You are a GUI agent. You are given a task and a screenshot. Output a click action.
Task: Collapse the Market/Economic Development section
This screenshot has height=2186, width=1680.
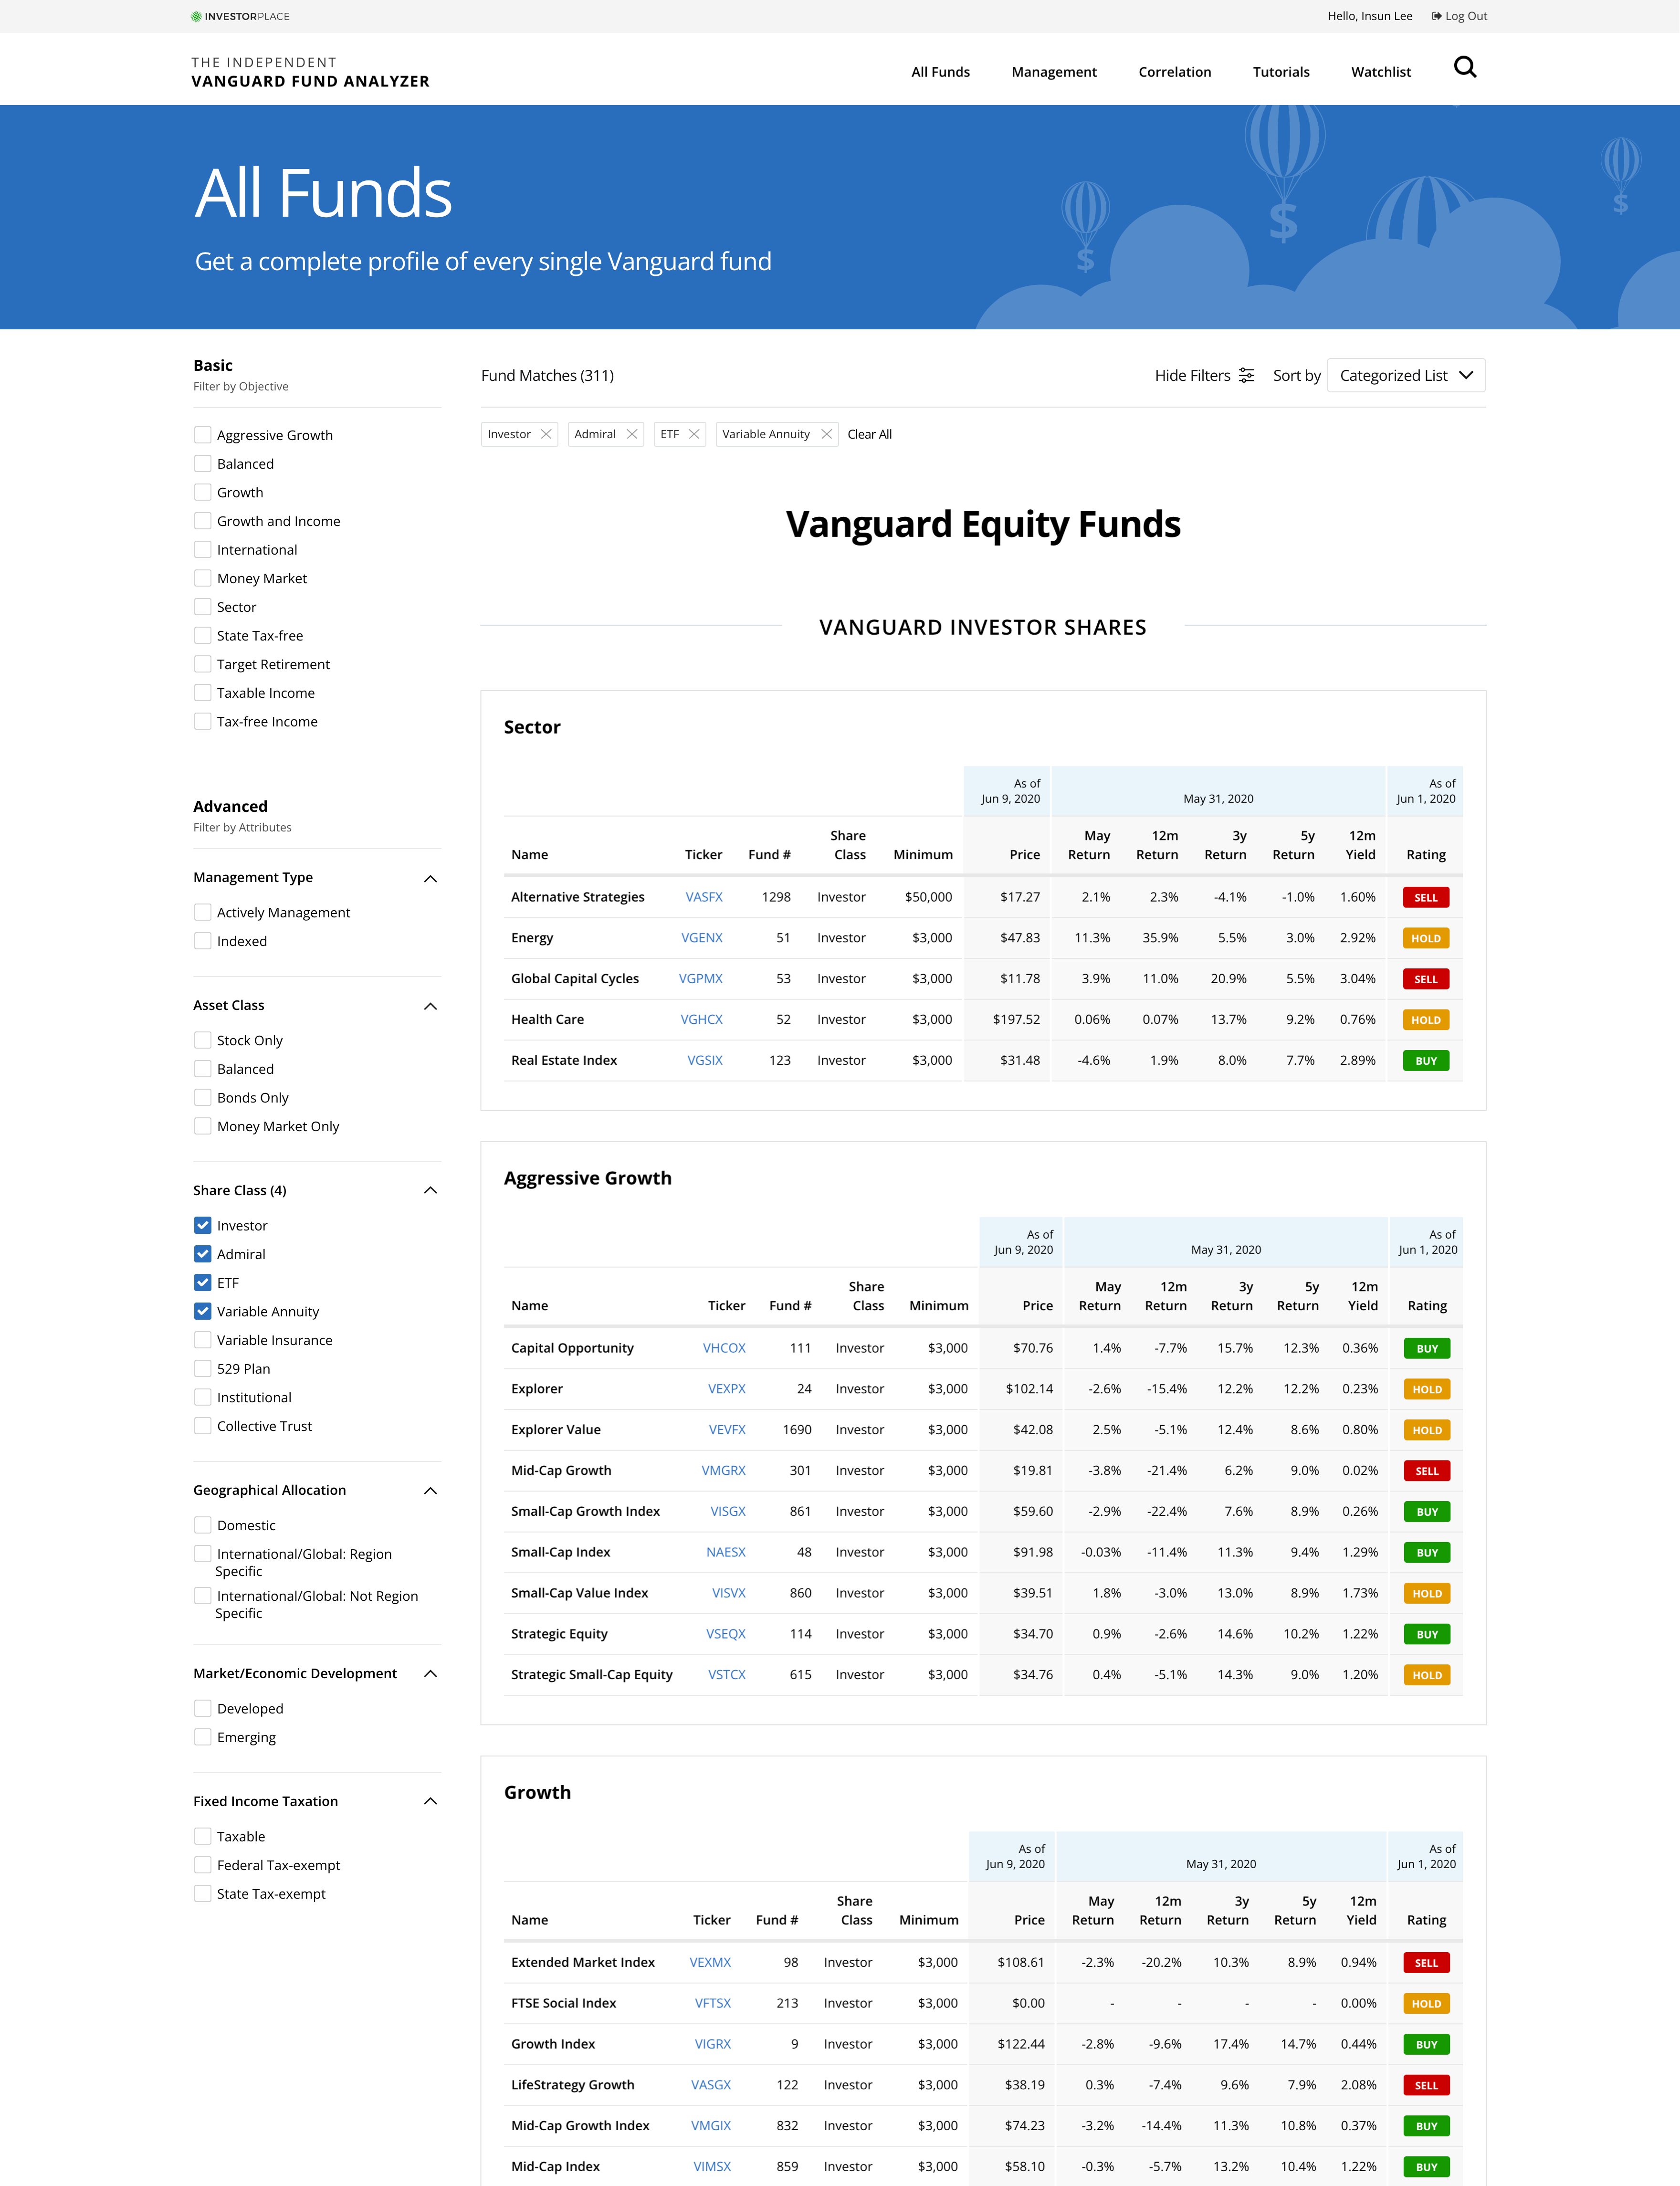point(430,1673)
